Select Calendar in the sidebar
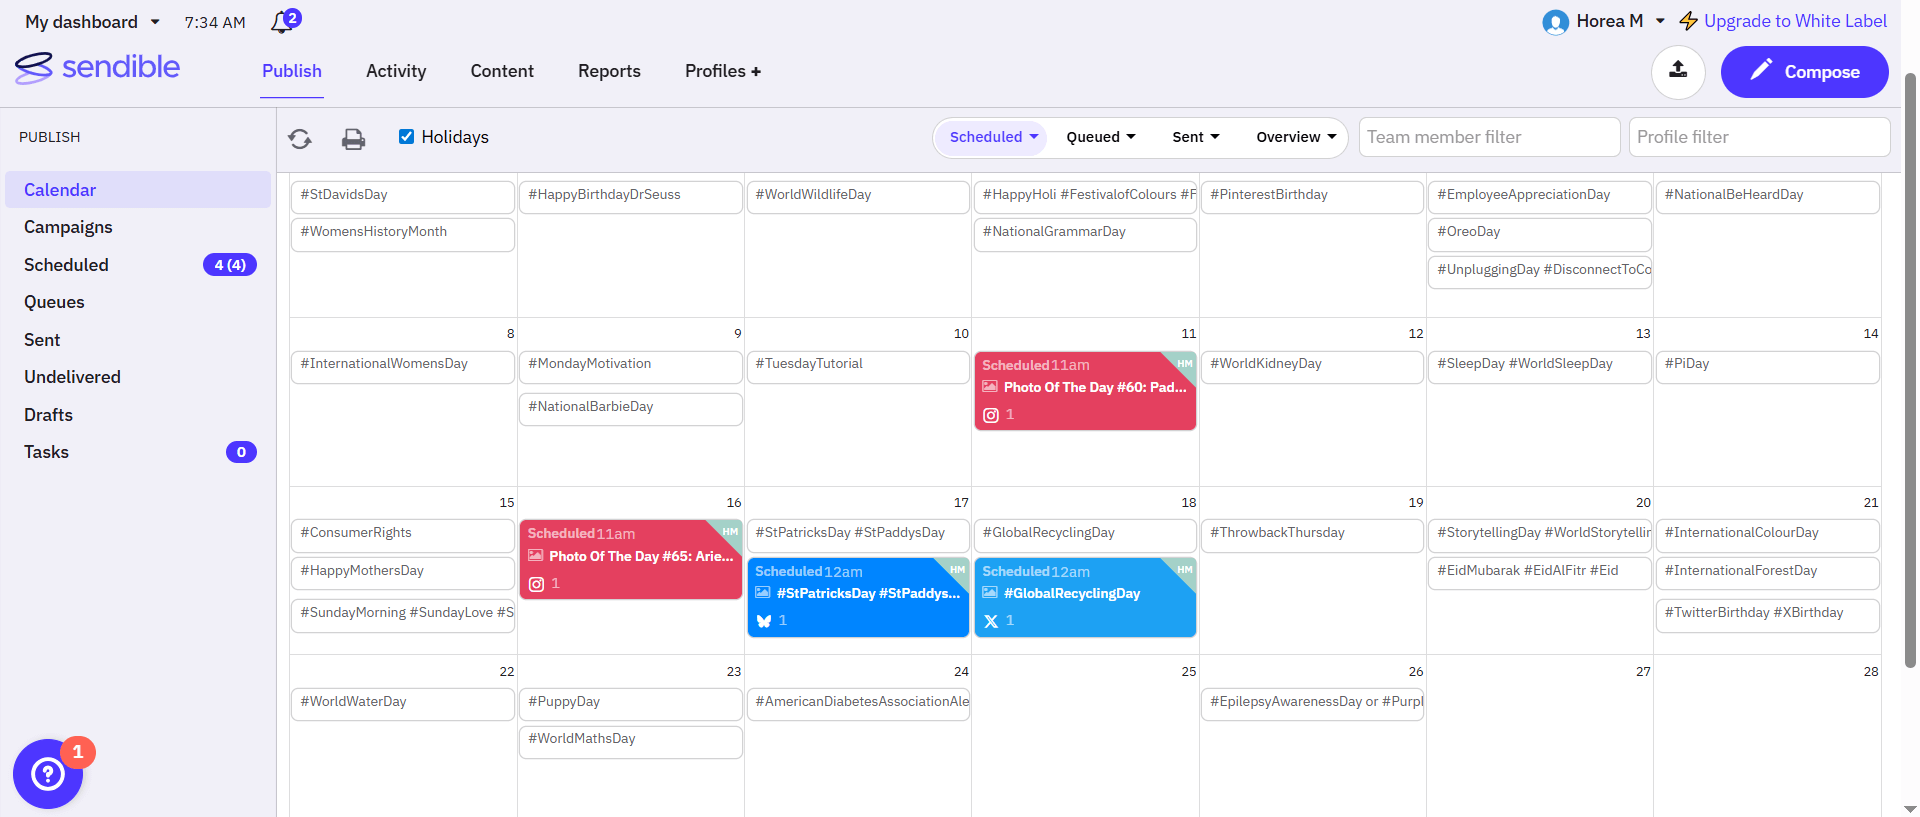This screenshot has height=817, width=1920. pos(138,190)
